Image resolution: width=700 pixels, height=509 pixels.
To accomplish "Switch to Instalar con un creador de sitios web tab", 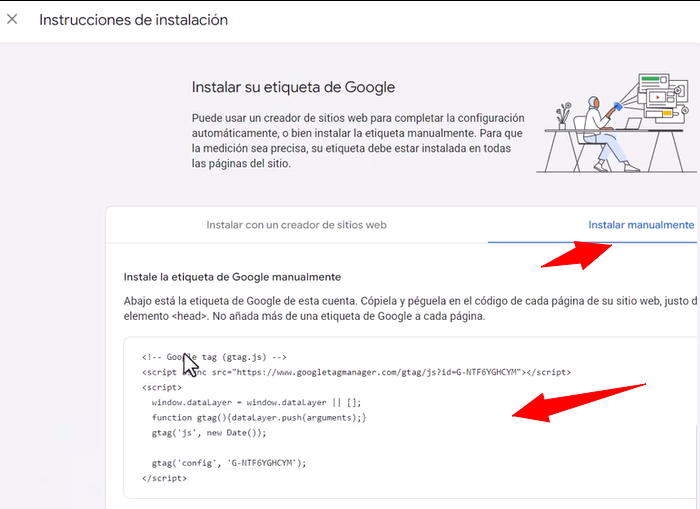I will (296, 225).
